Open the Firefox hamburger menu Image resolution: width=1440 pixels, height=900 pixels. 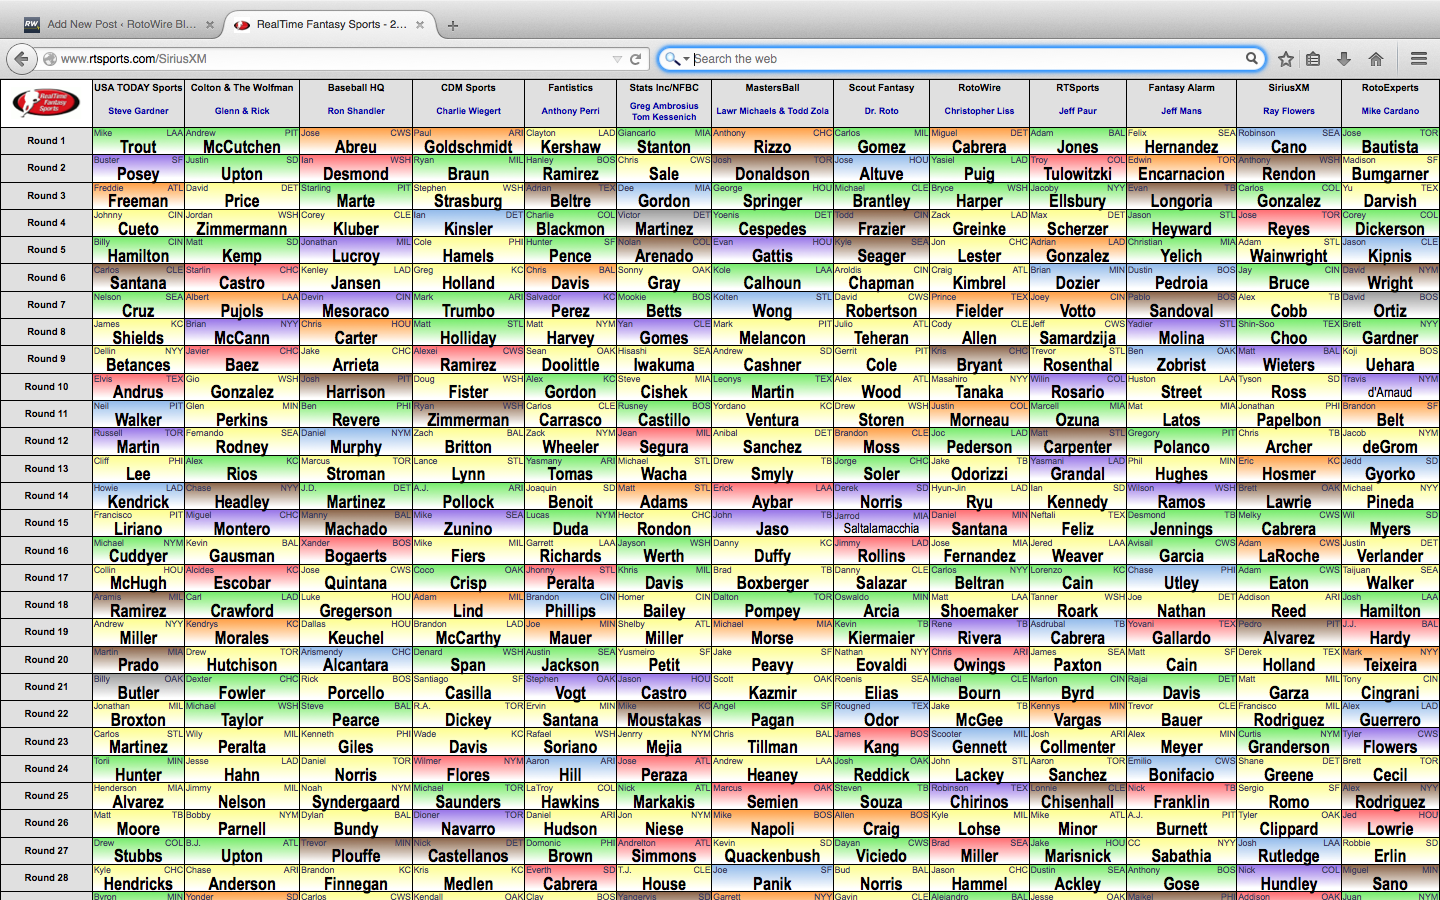point(1419,59)
